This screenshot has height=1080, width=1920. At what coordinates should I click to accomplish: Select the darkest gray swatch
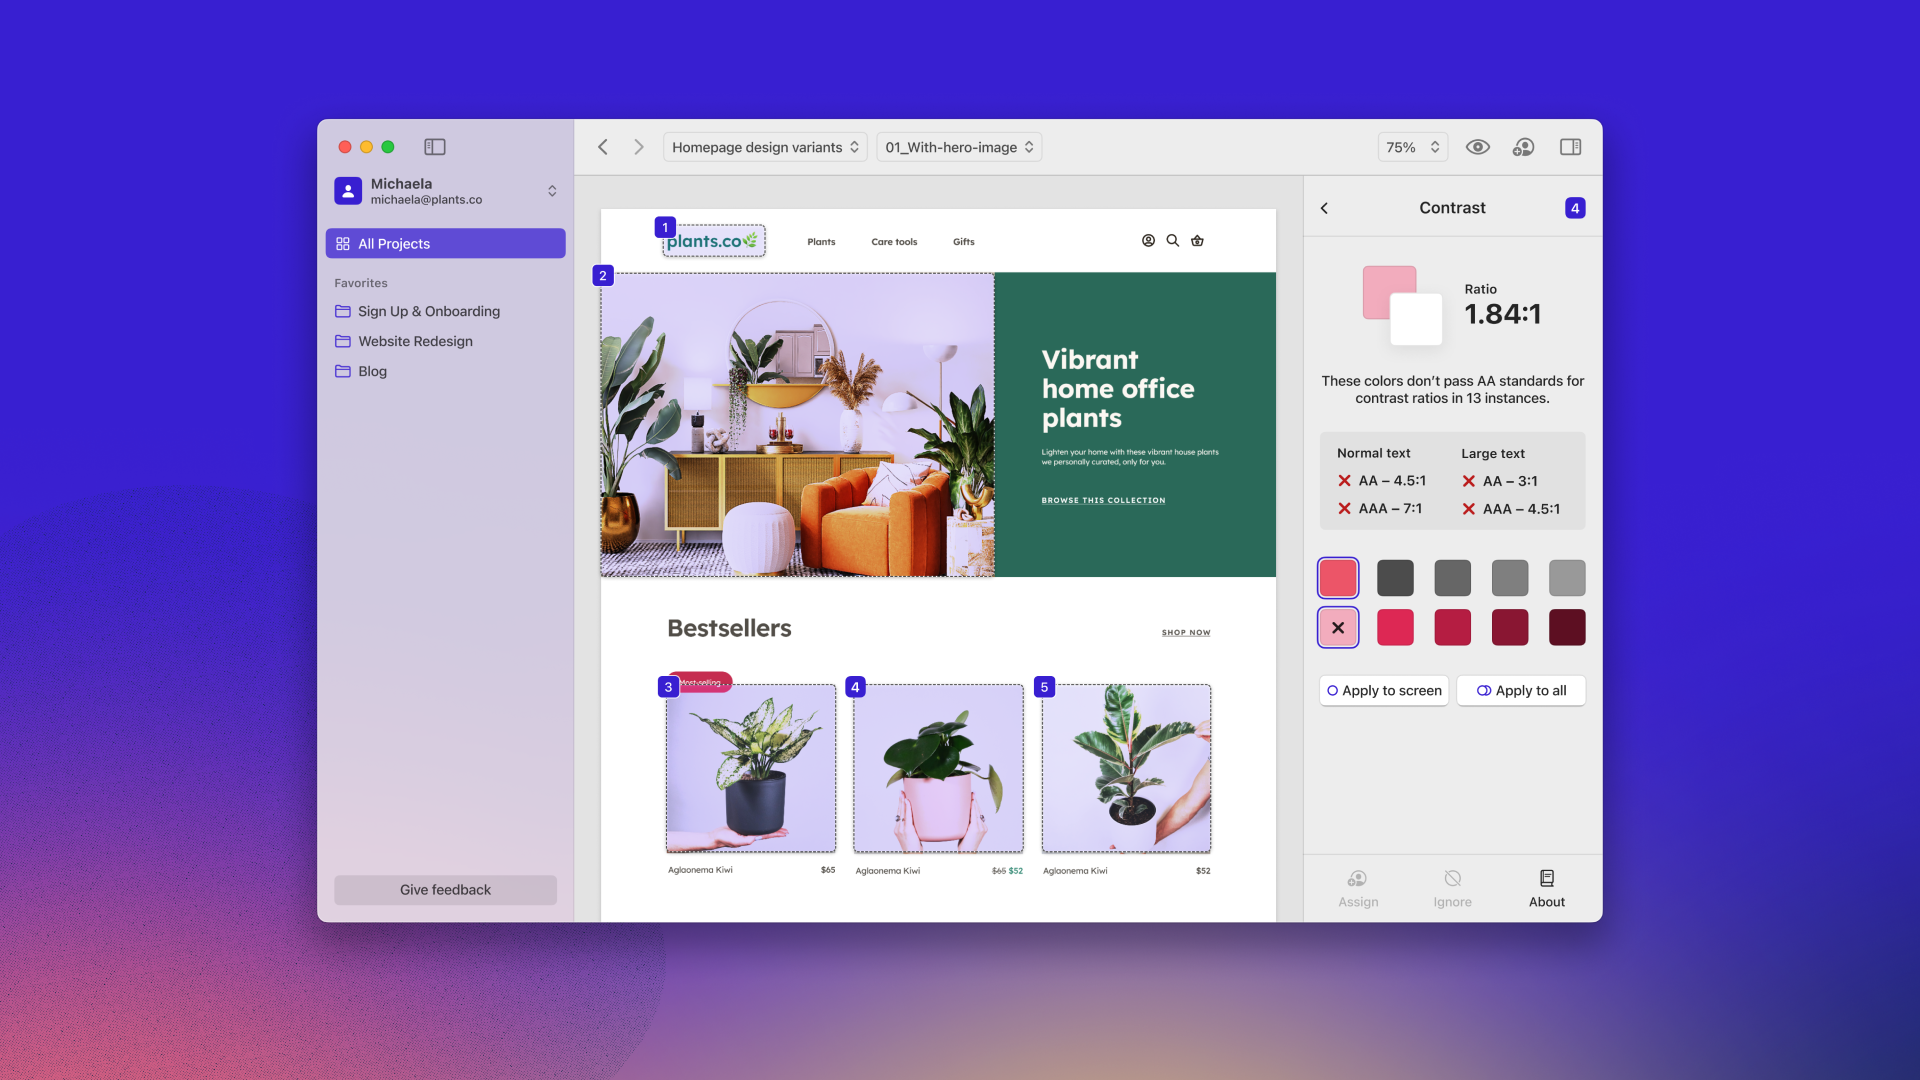point(1395,578)
